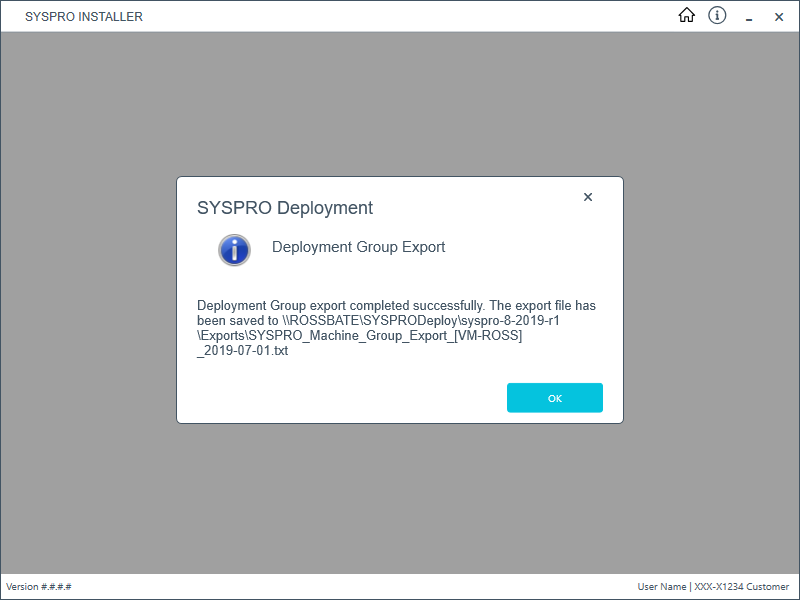Minimize the SYSPRO Installer window

[749, 17]
